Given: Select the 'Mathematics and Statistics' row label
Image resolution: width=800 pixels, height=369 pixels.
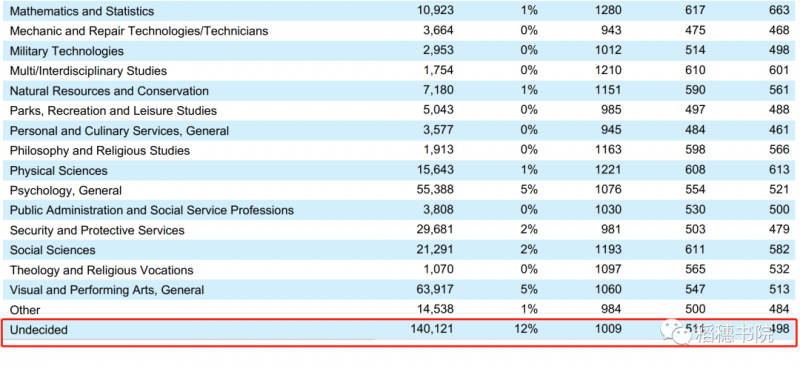Looking at the screenshot, I should (x=82, y=11).
